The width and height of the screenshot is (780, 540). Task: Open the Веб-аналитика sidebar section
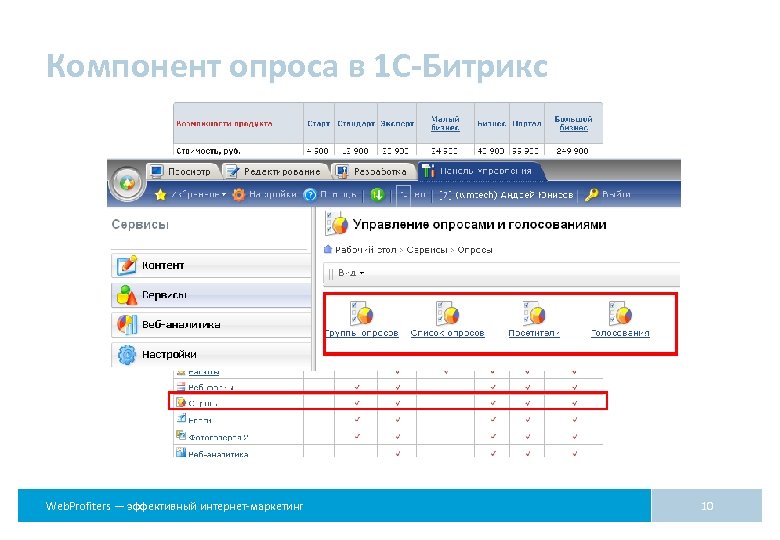(x=211, y=325)
